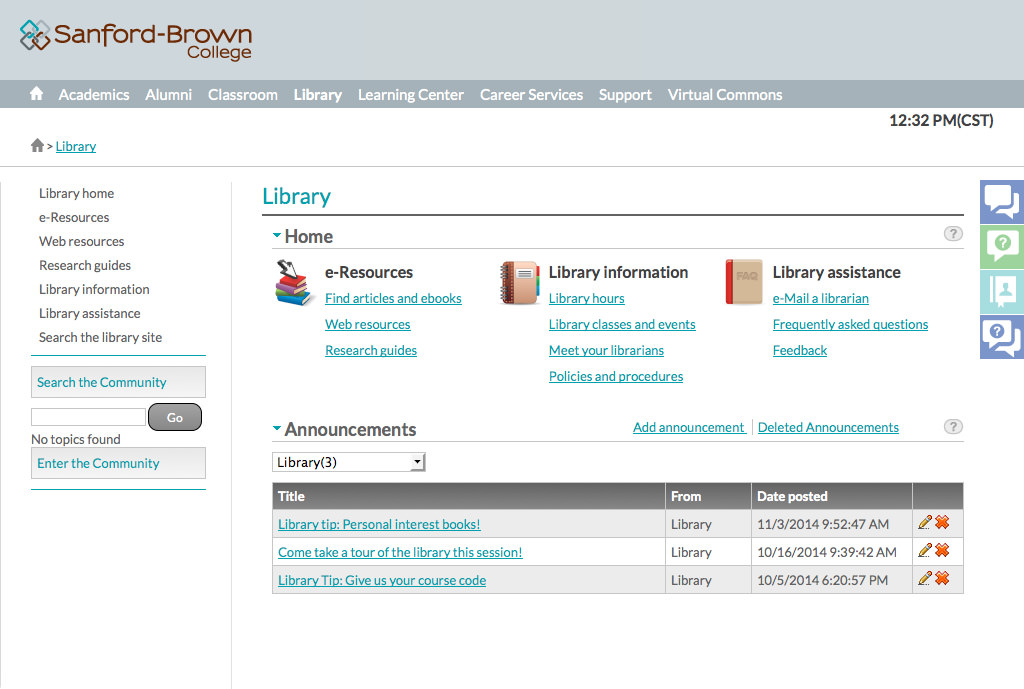Open the Learning Center menu
This screenshot has width=1024, height=689.
click(410, 95)
